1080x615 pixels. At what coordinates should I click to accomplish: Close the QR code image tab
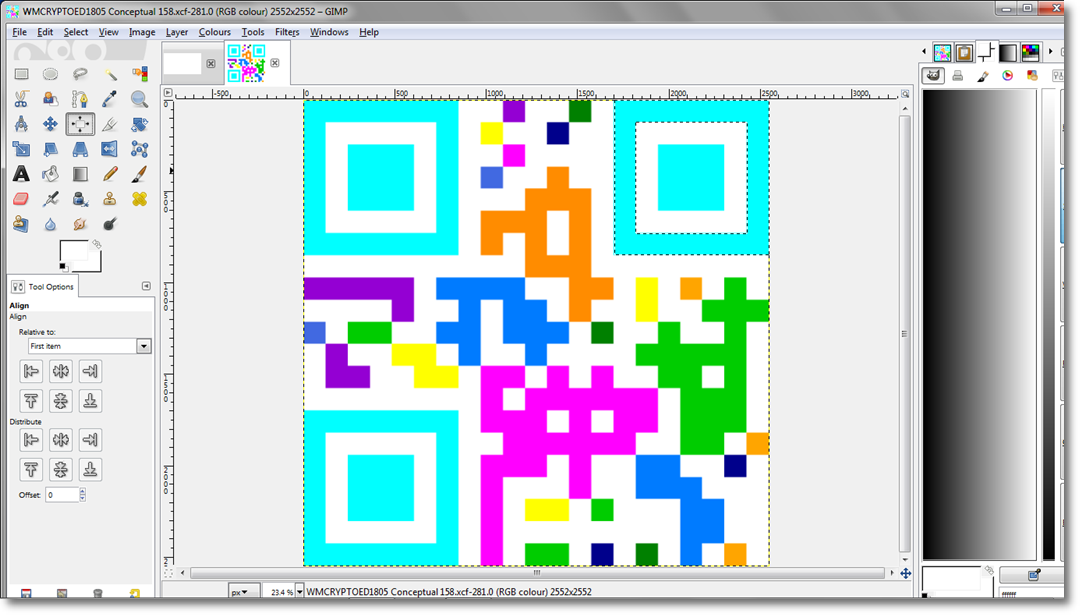(275, 63)
